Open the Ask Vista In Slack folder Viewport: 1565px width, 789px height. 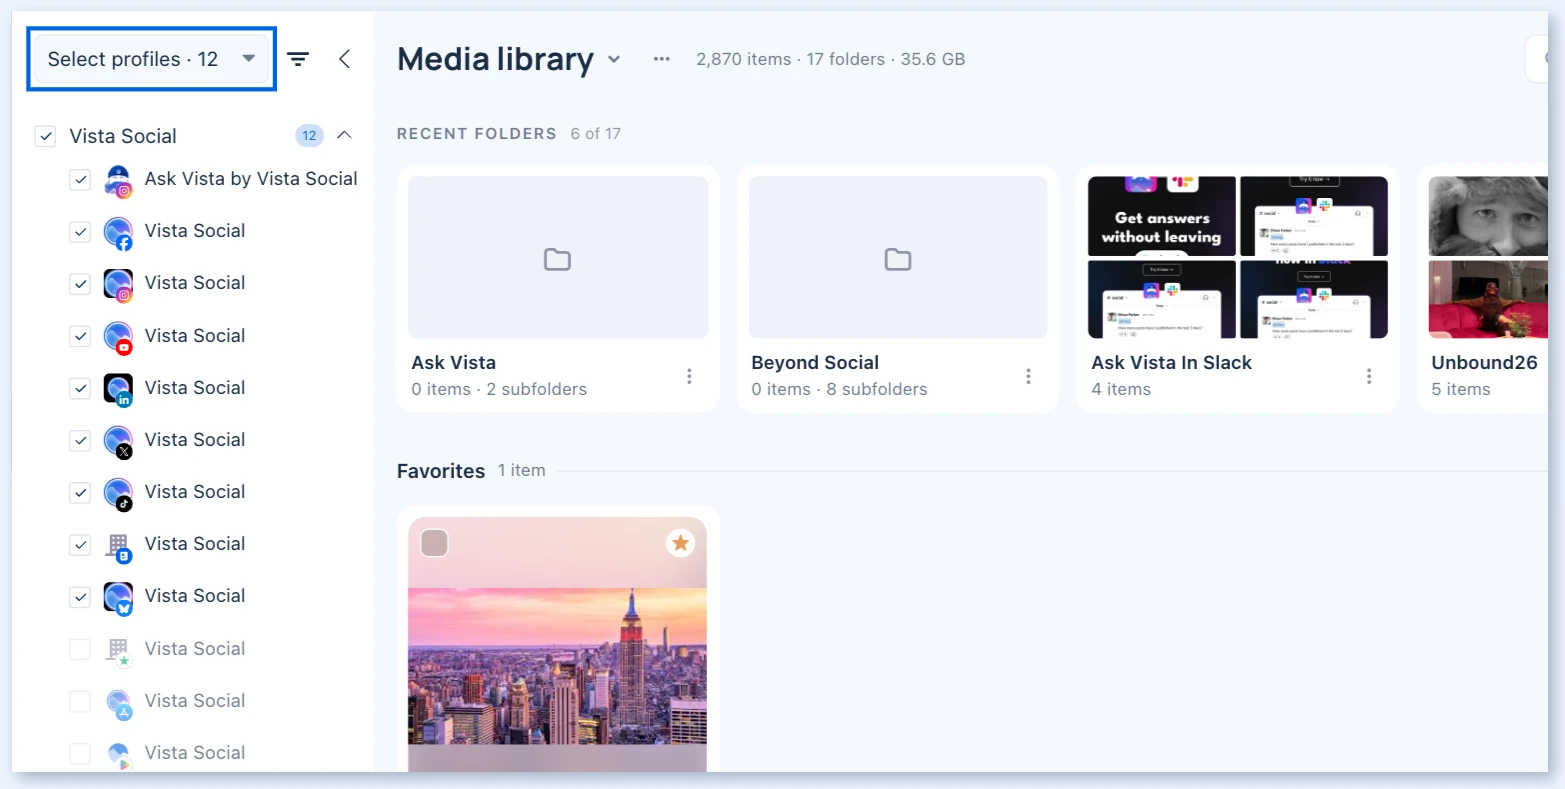[x=1238, y=288]
